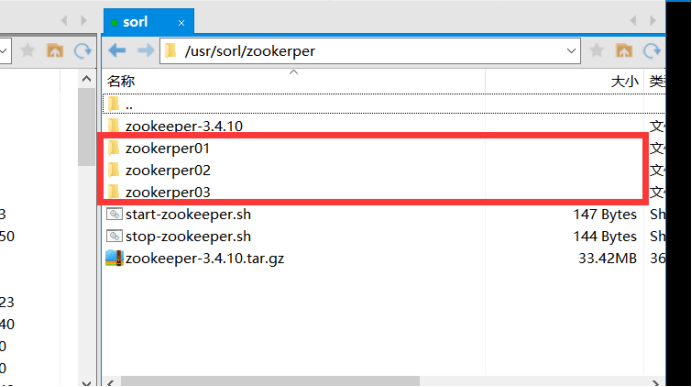Click the folder icon of zookerper03
The height and width of the screenshot is (387, 692).
tap(114, 192)
